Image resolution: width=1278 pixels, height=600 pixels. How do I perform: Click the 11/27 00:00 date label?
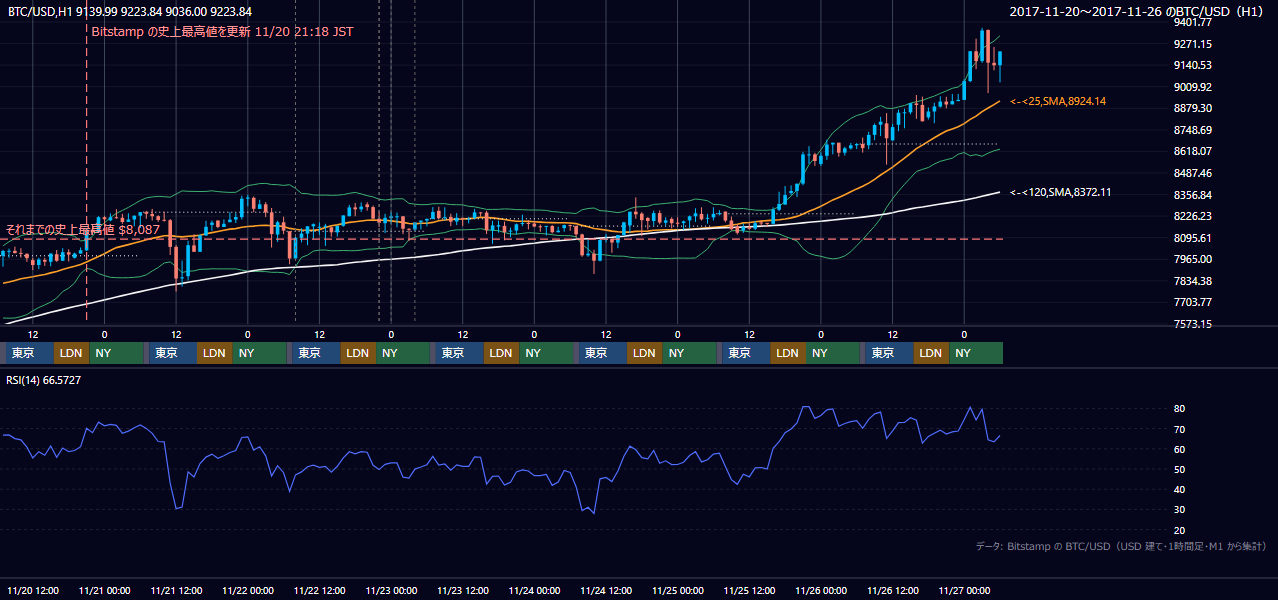click(x=964, y=590)
